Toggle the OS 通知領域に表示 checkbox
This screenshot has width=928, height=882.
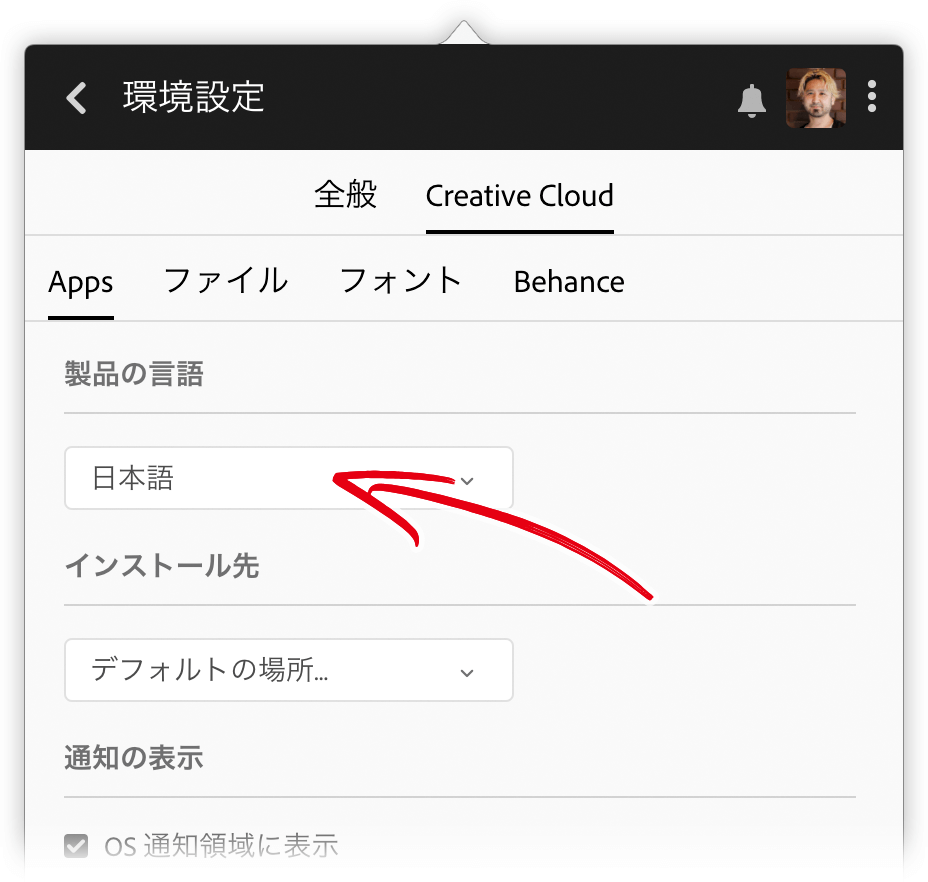(x=76, y=846)
